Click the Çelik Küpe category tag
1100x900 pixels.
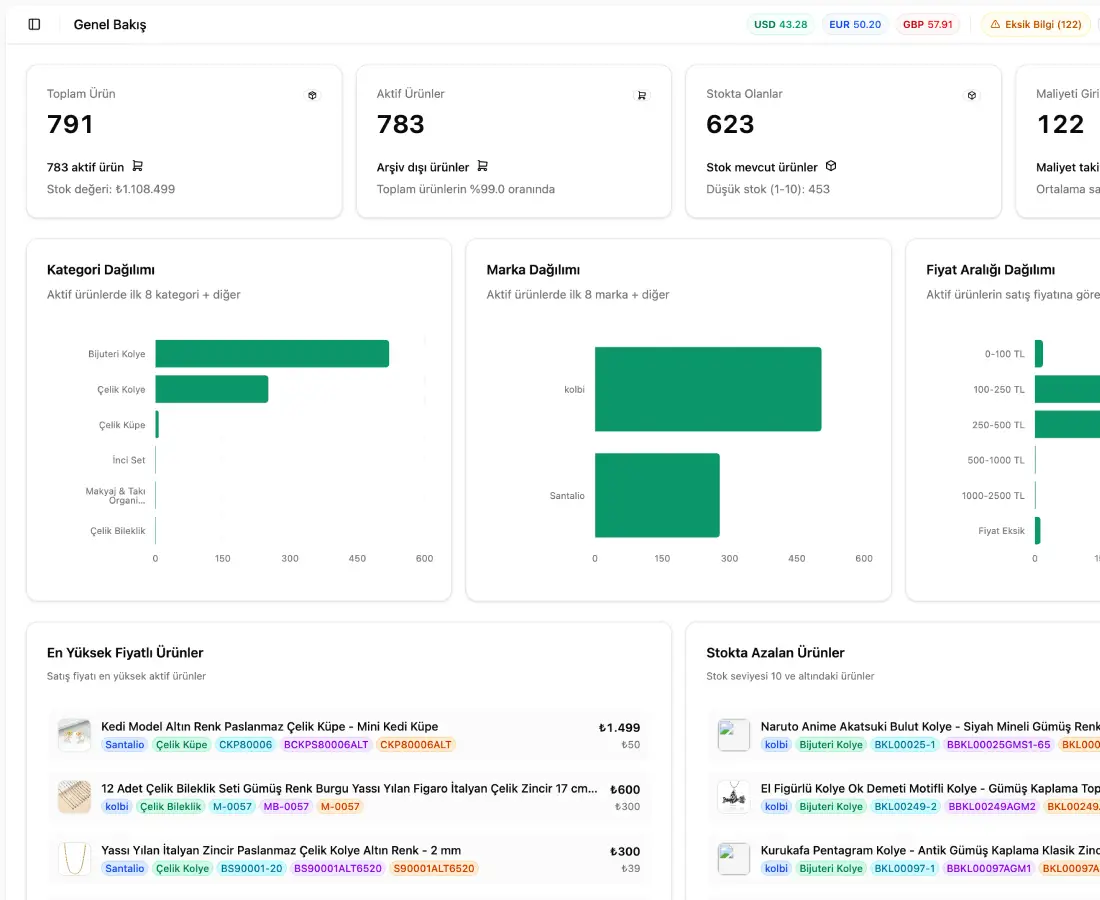tap(182, 745)
